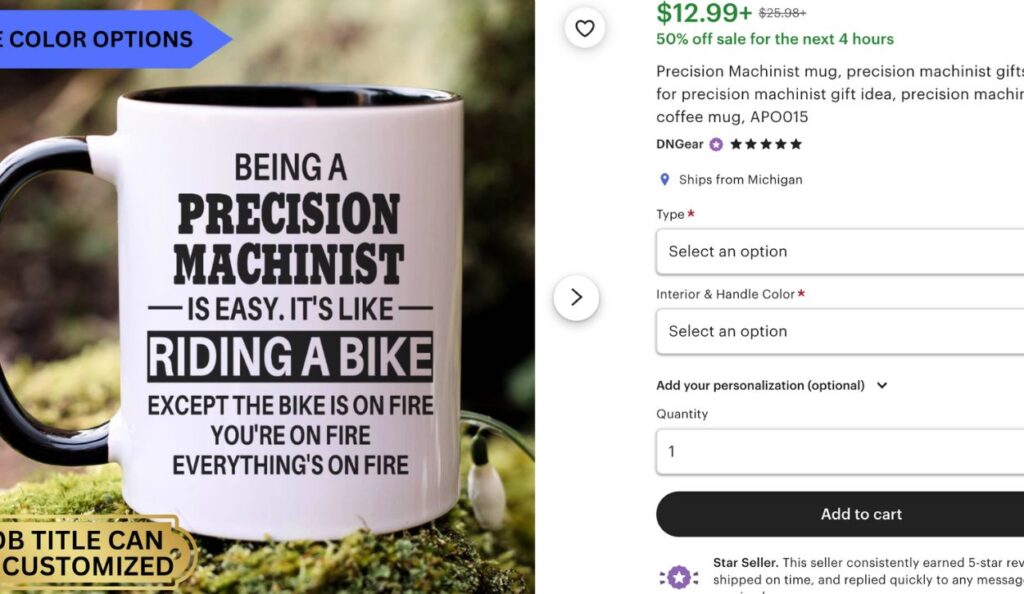Open the Quantity selector

pos(840,451)
